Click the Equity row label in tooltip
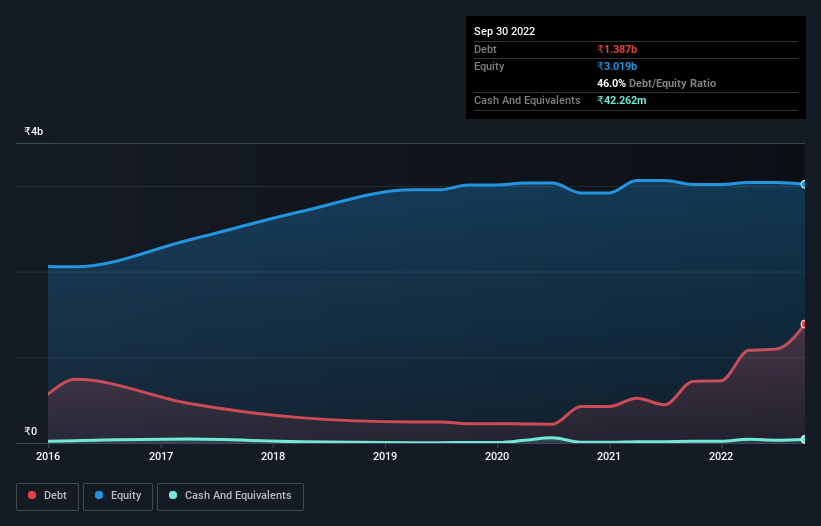The width and height of the screenshot is (821, 526). click(489, 66)
